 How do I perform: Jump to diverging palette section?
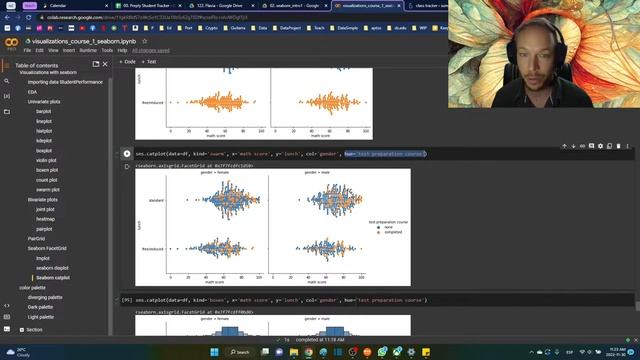[45, 298]
